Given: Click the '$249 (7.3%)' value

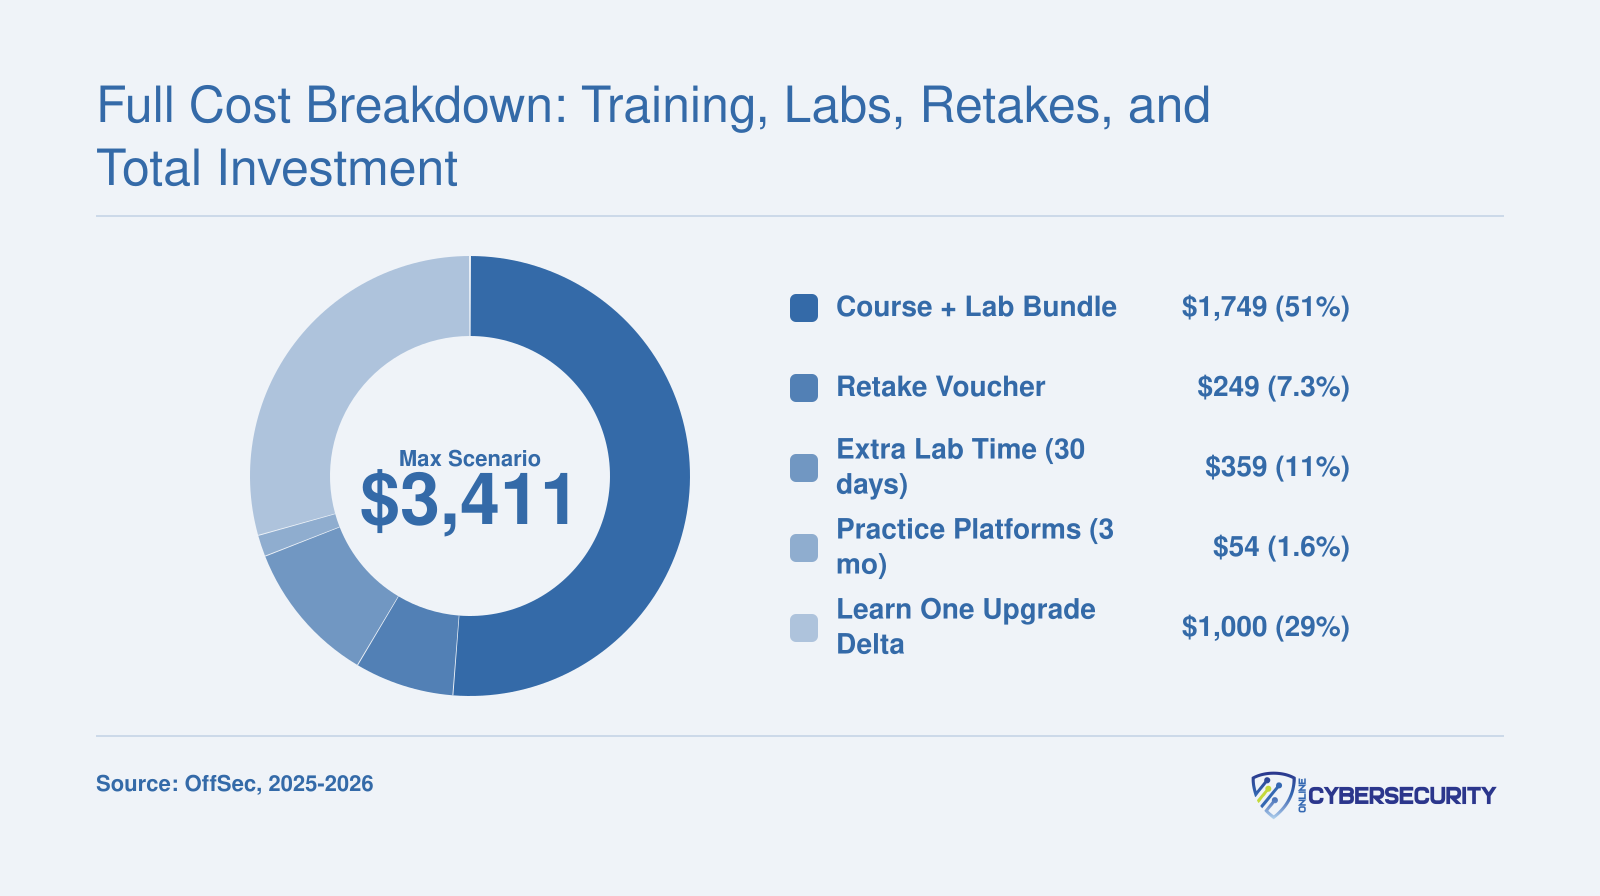Looking at the screenshot, I should click(x=1273, y=387).
